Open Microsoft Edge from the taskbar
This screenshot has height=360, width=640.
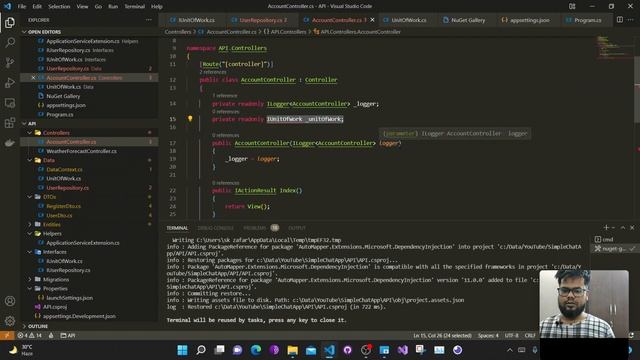tap(256, 350)
